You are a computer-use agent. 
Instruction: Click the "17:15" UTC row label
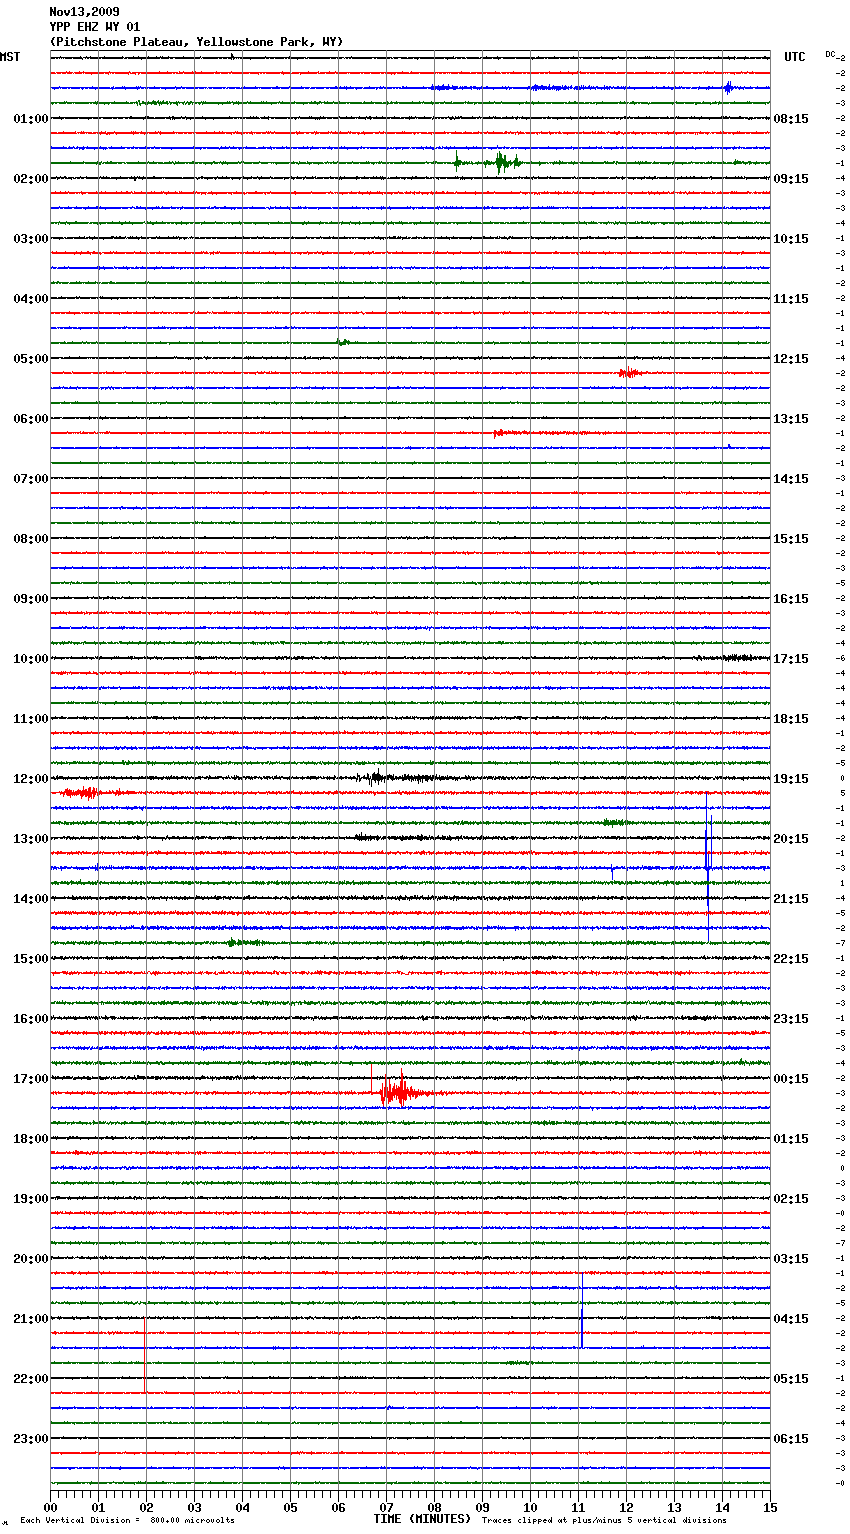pyautogui.click(x=791, y=659)
